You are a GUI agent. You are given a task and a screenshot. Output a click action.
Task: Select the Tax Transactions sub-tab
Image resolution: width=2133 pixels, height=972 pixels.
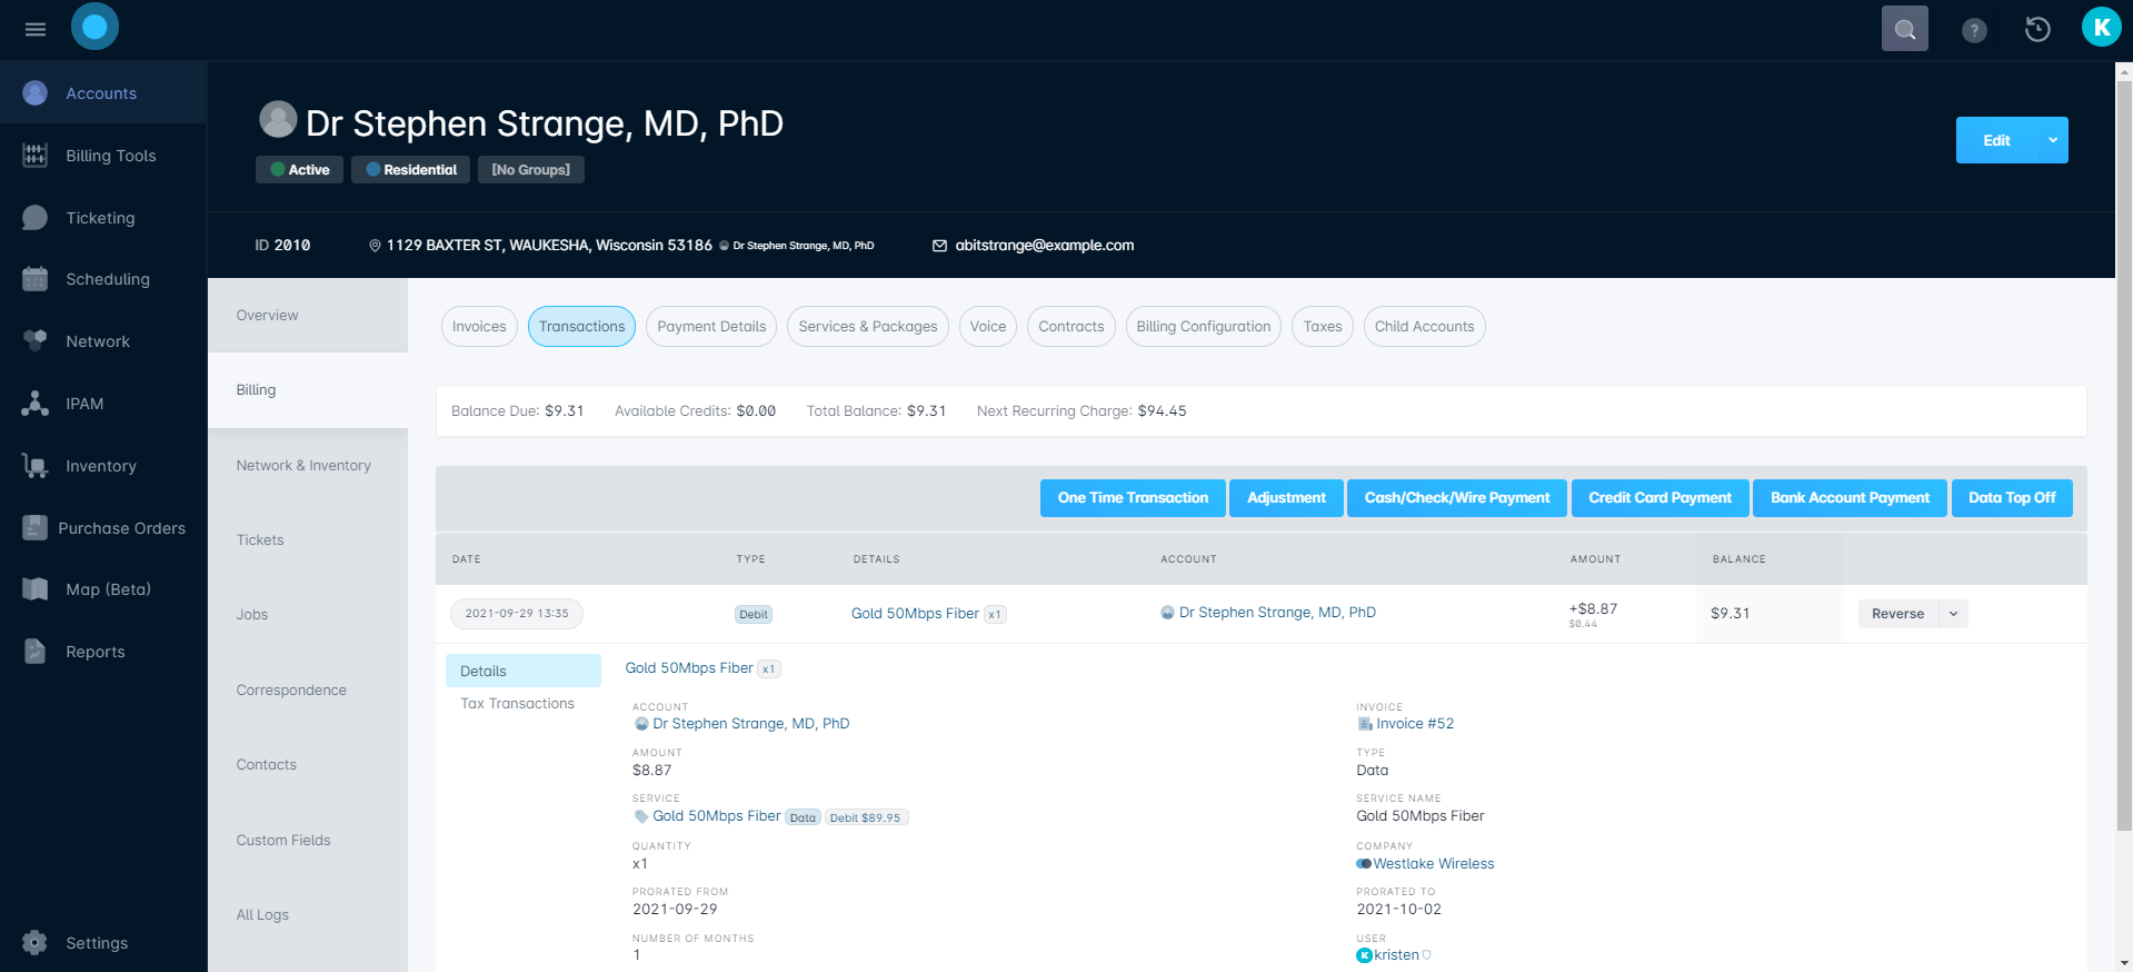(517, 704)
